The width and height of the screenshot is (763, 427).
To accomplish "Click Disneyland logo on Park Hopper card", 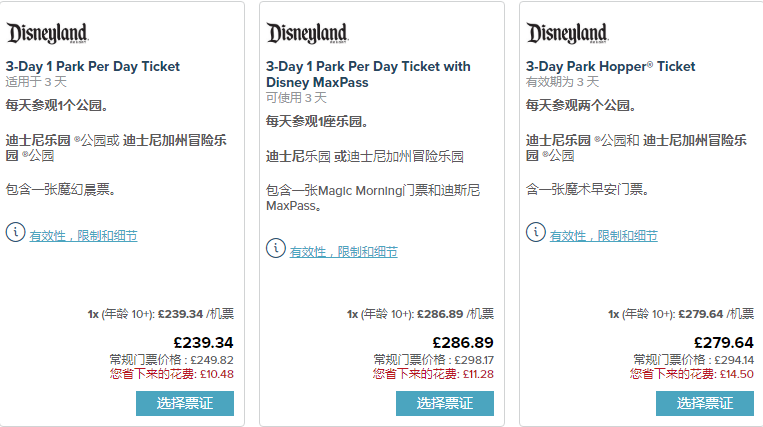I will pos(567,34).
